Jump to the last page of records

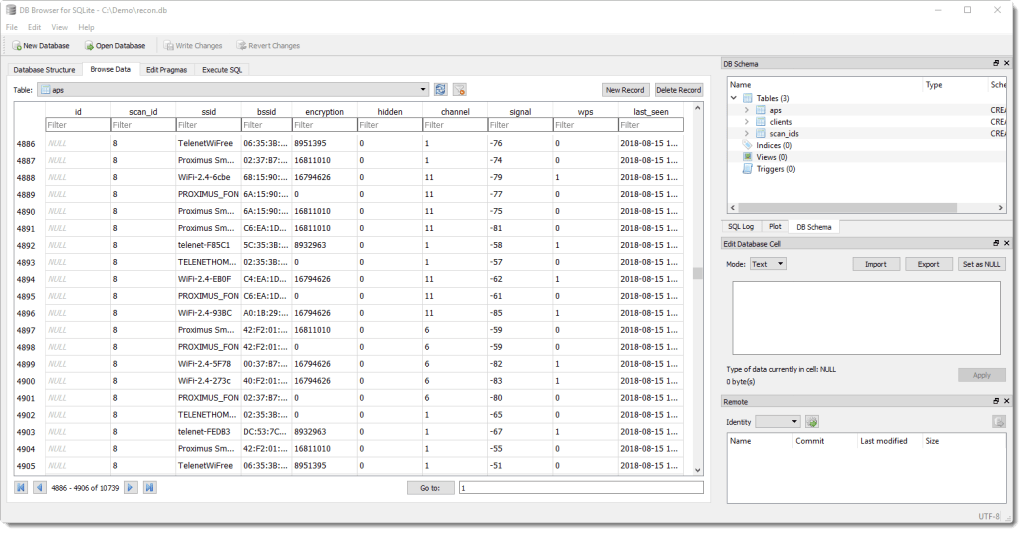[149, 487]
